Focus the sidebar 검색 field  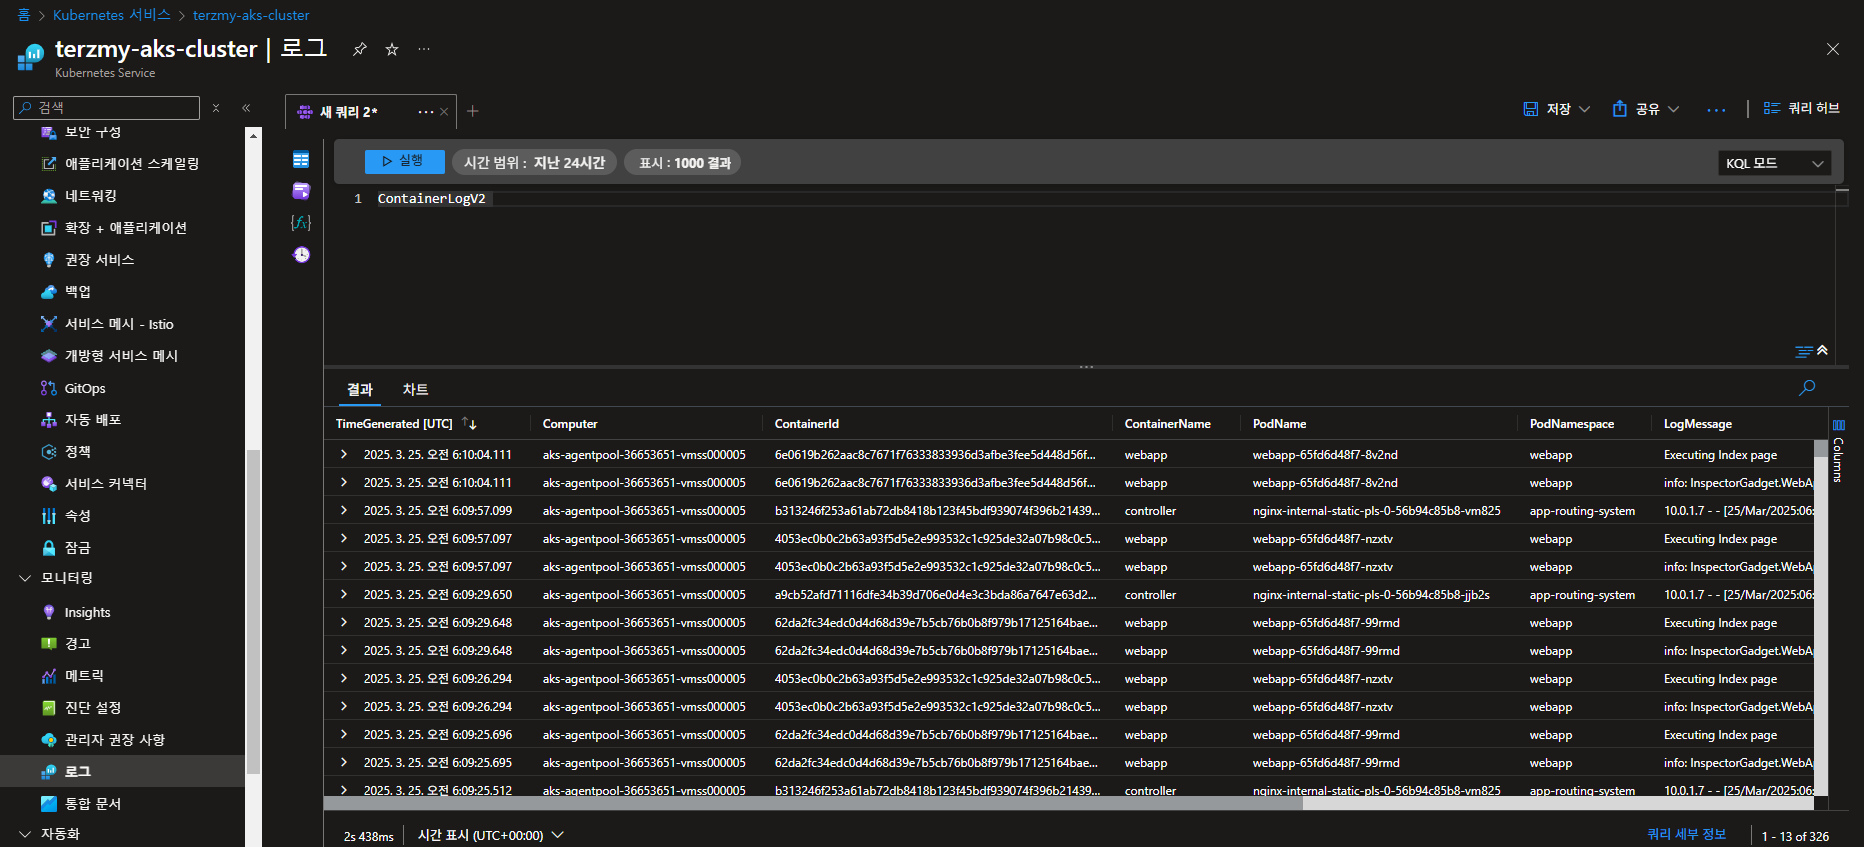click(107, 108)
